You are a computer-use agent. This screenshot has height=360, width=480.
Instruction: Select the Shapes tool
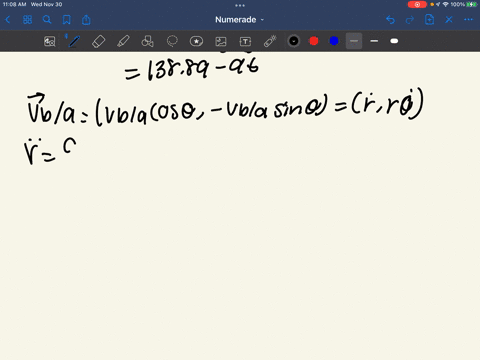pos(147,41)
